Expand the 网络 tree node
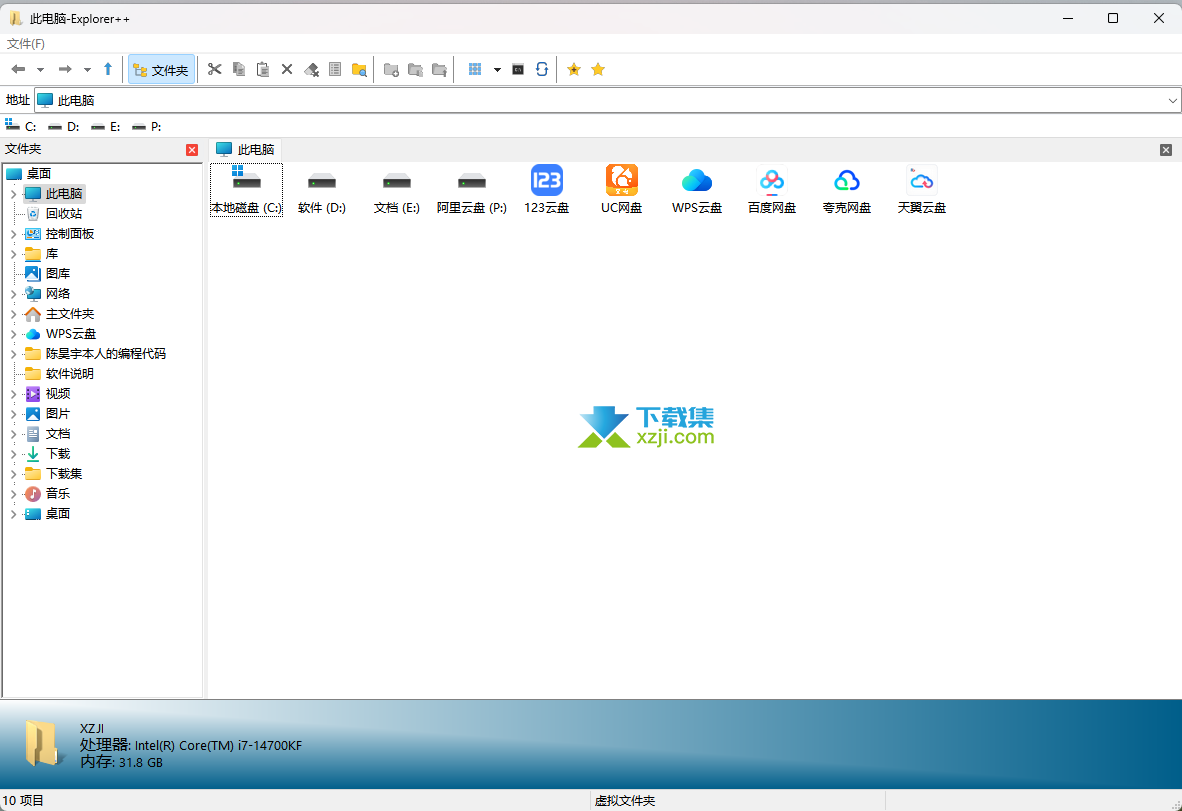The height and width of the screenshot is (811, 1182). click(x=14, y=293)
